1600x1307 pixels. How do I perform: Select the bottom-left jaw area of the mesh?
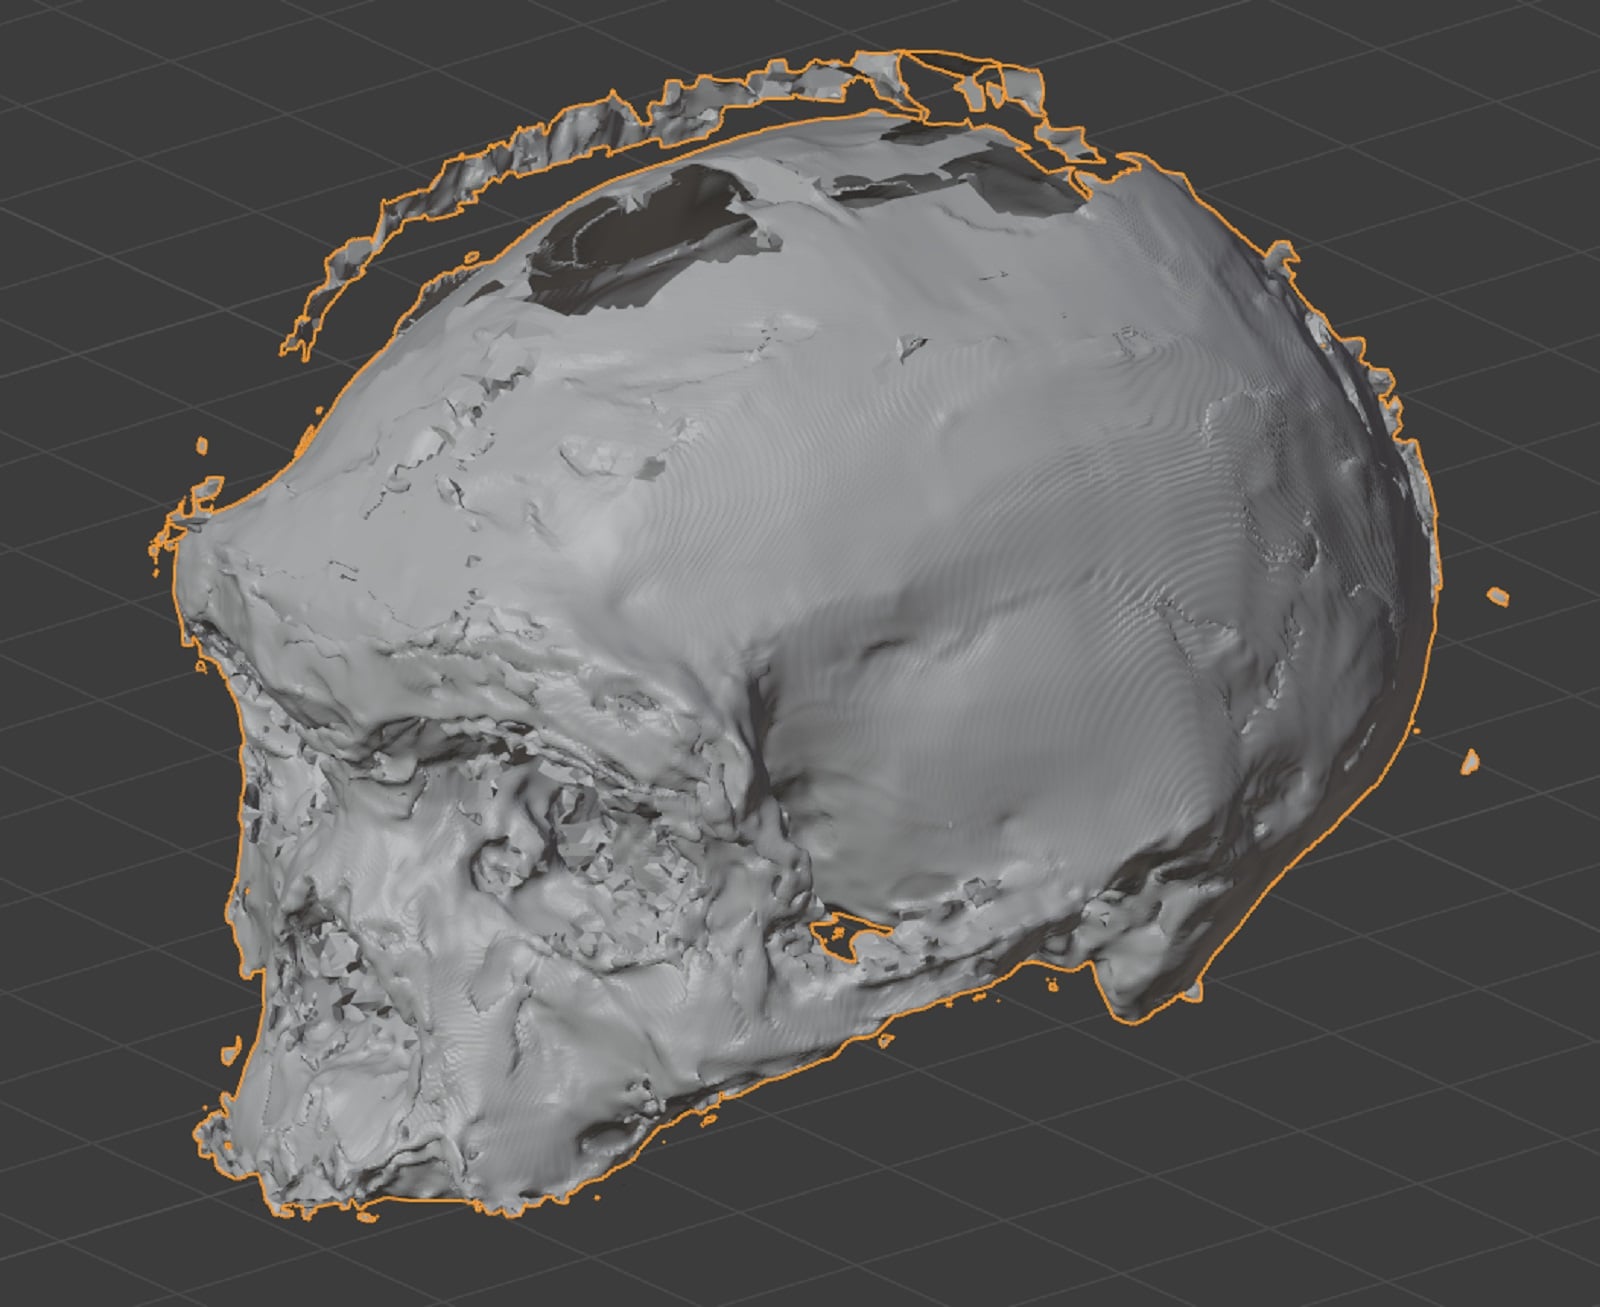pos(300,1150)
